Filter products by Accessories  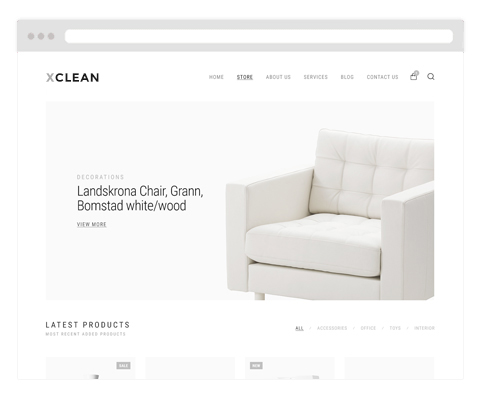(x=332, y=328)
